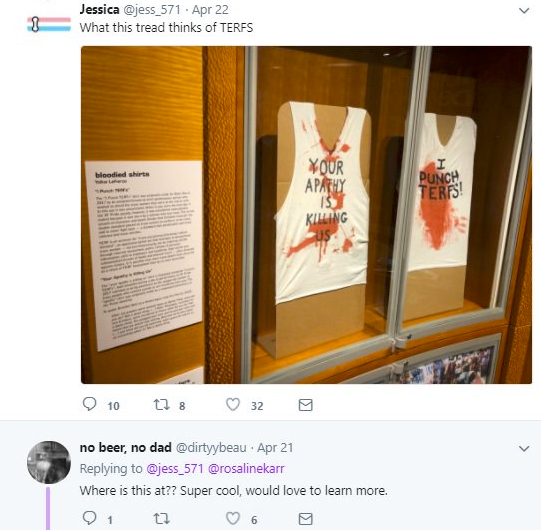This screenshot has height=530, width=541.
Task: Open the 'no beer, no dad' display name
Action: pos(126,448)
